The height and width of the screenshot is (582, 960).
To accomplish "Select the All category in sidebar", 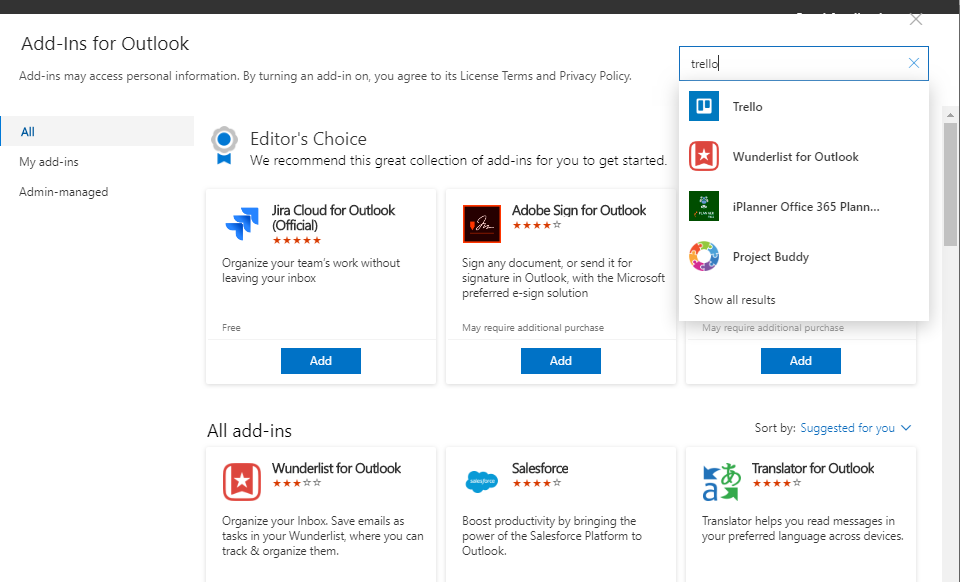I will point(97,132).
